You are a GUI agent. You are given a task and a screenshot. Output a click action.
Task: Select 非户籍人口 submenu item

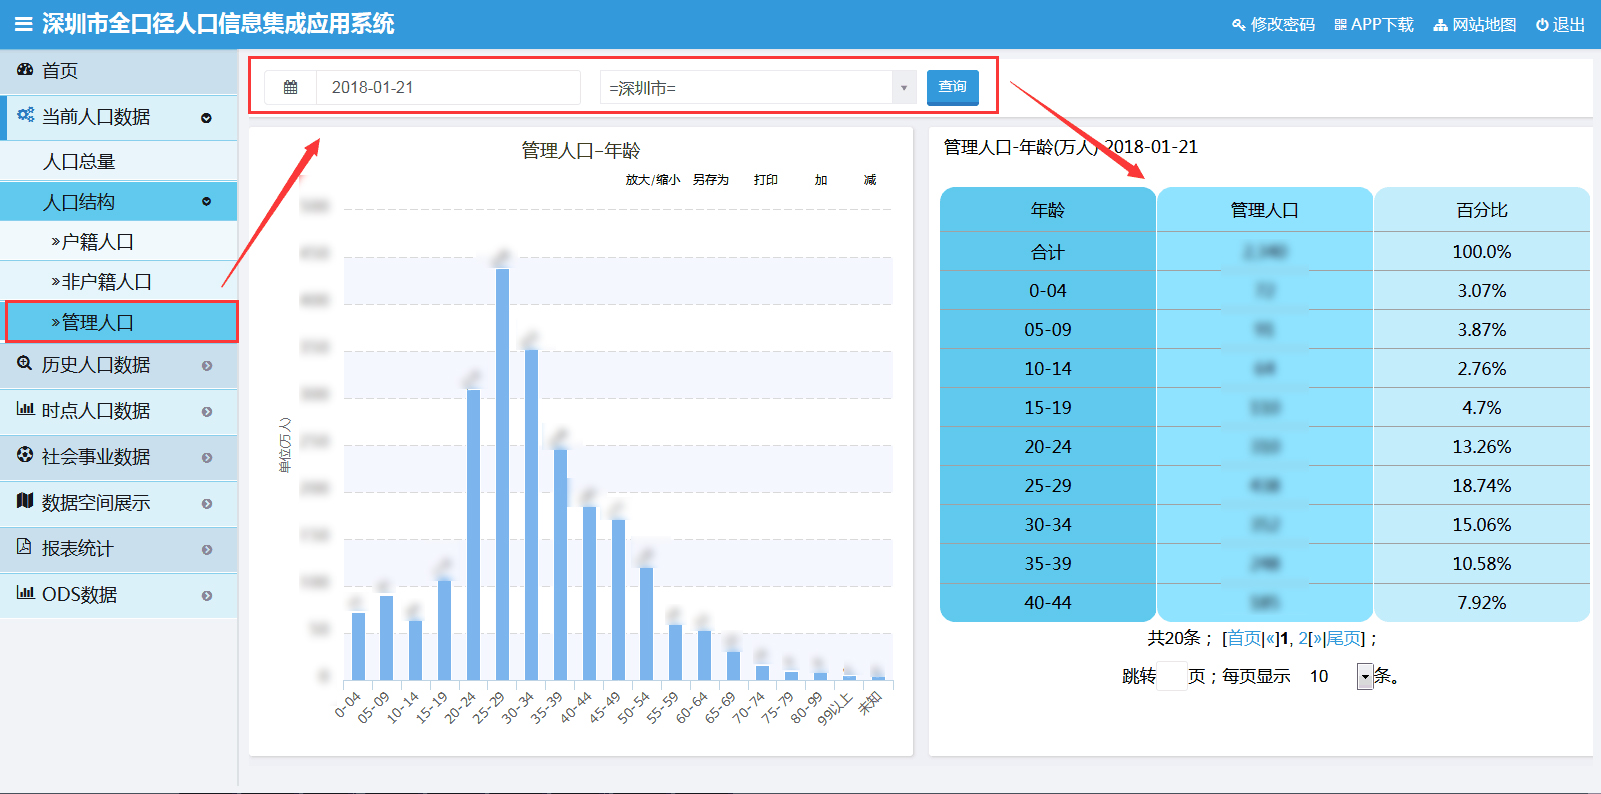(x=118, y=282)
